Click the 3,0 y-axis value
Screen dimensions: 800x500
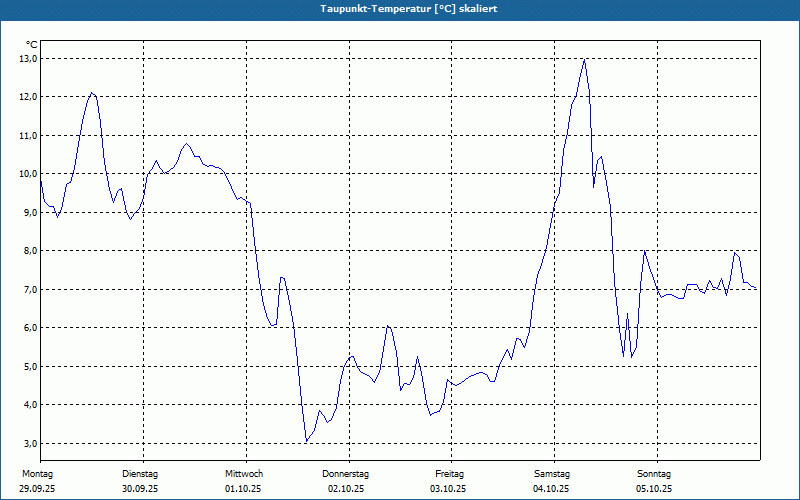click(31, 443)
